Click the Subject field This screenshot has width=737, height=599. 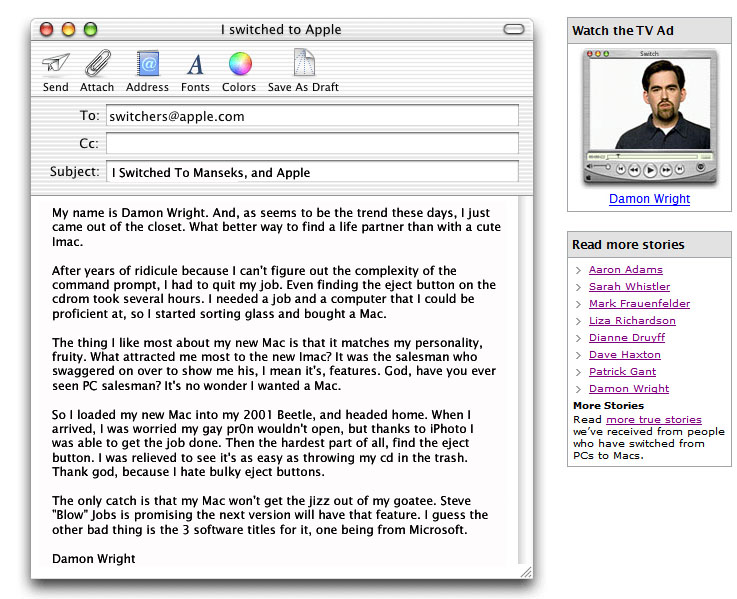(313, 172)
